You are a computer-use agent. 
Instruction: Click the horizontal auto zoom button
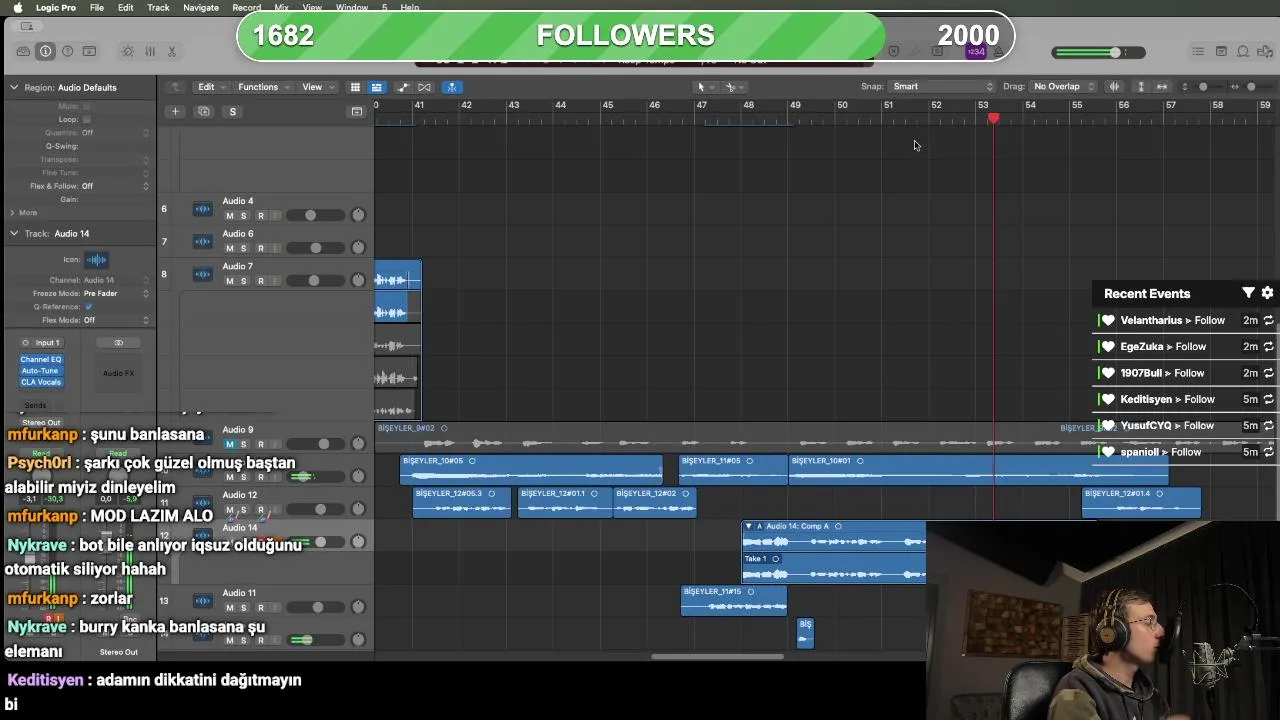pyautogui.click(x=1162, y=87)
